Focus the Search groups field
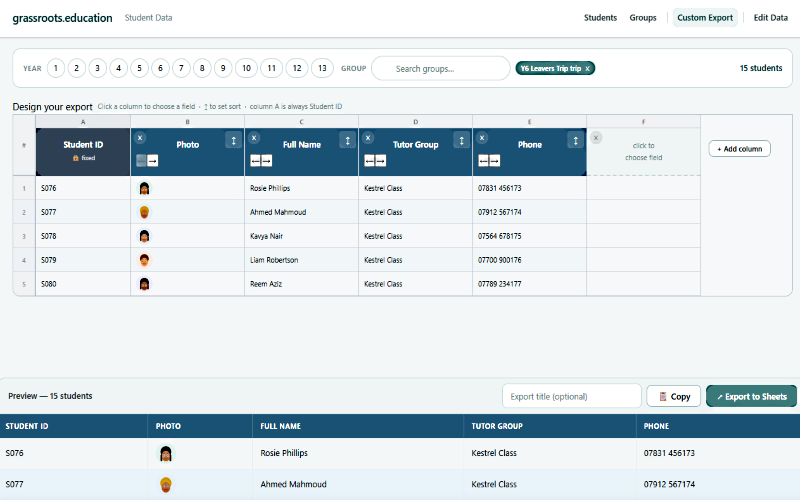800x500 pixels. [441, 68]
